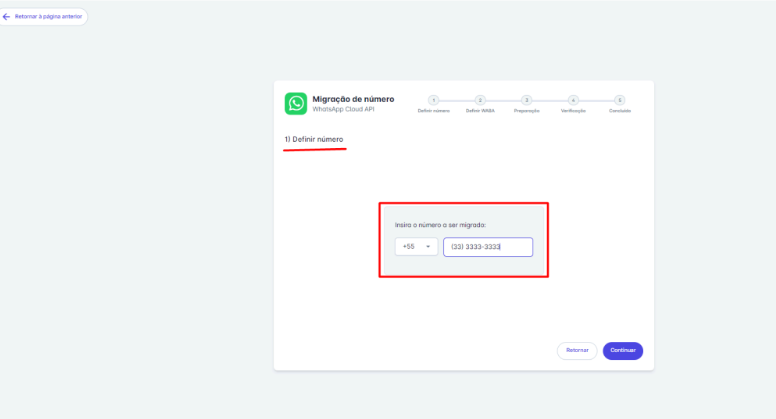
Task: Click the back arrow icon at top left
Action: (7, 17)
